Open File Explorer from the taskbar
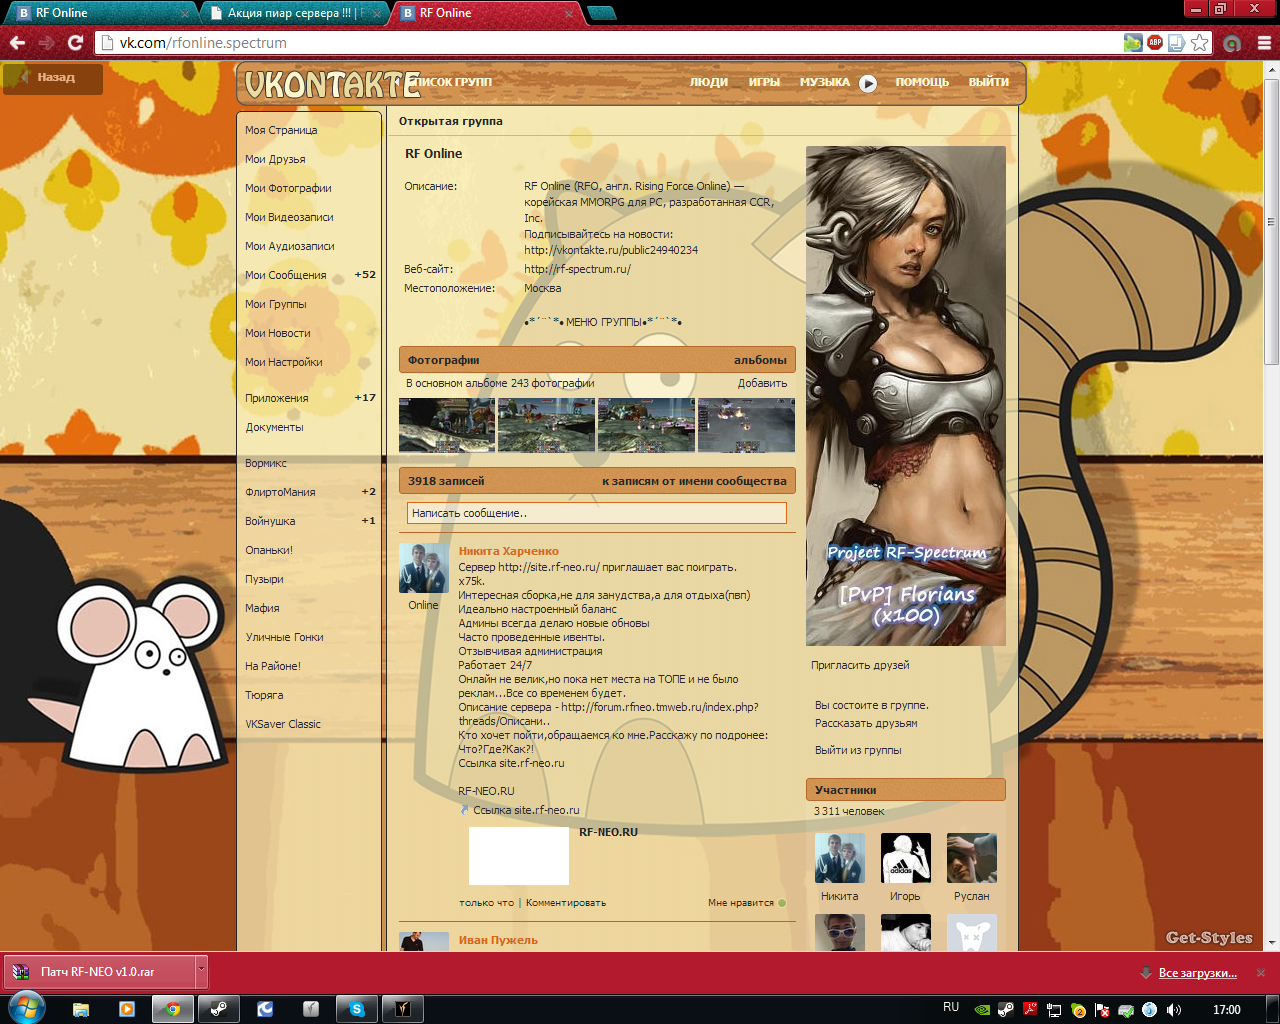The image size is (1280, 1024). pyautogui.click(x=81, y=1009)
